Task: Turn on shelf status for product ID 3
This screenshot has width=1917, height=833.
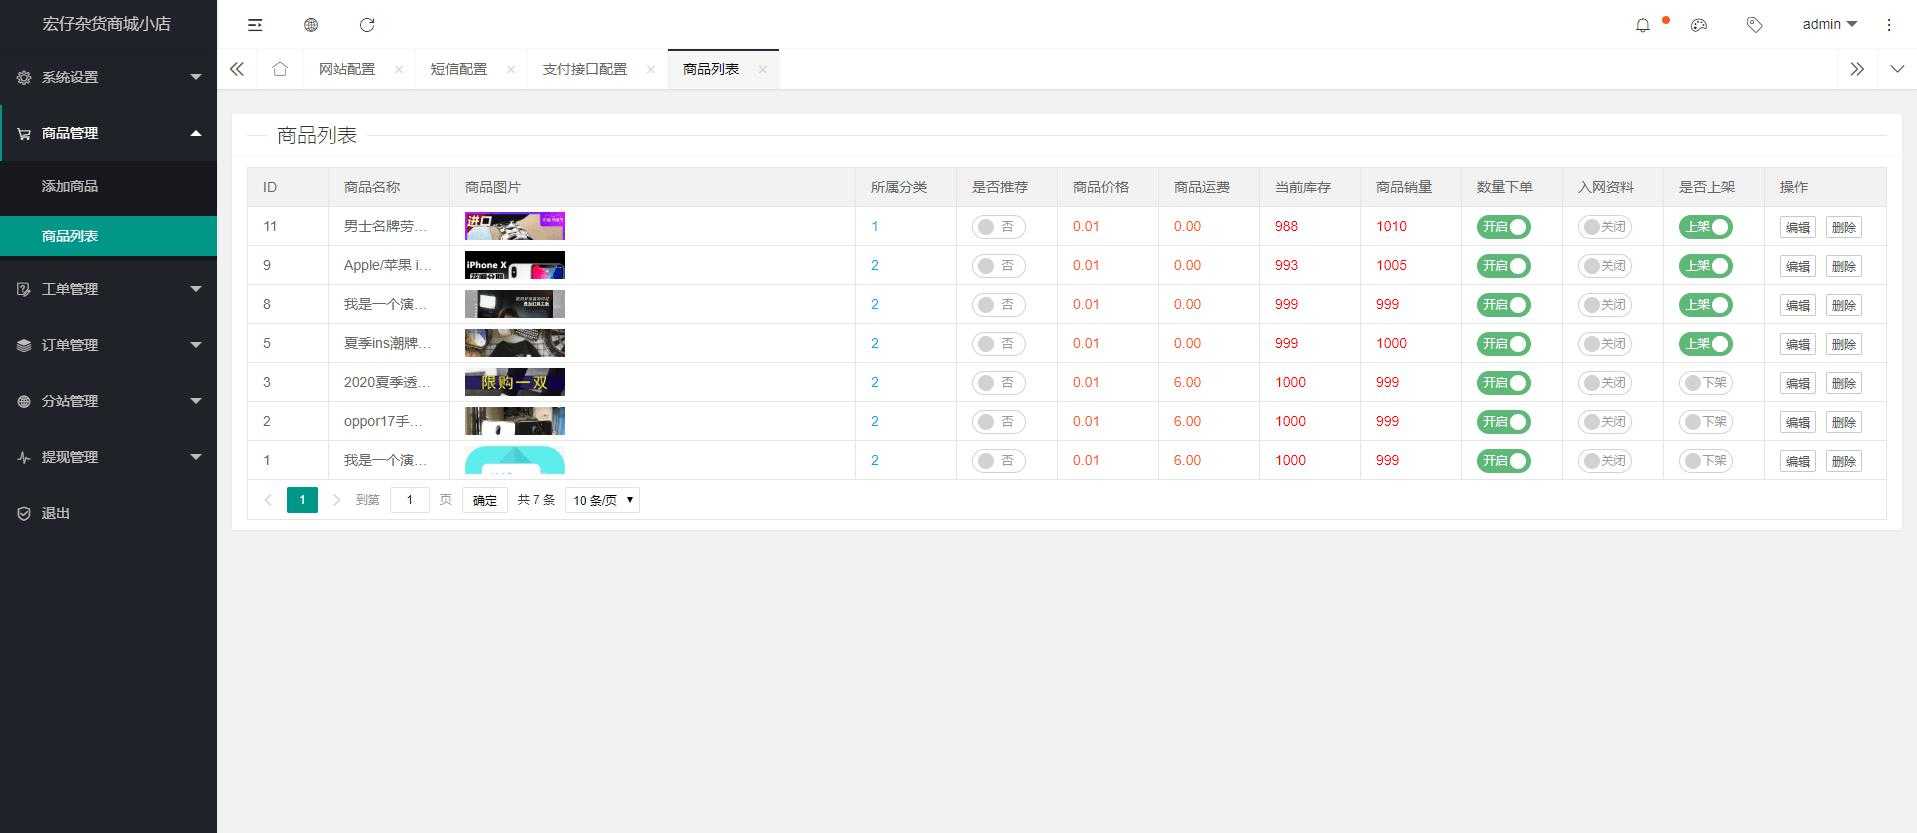Action: point(1705,383)
